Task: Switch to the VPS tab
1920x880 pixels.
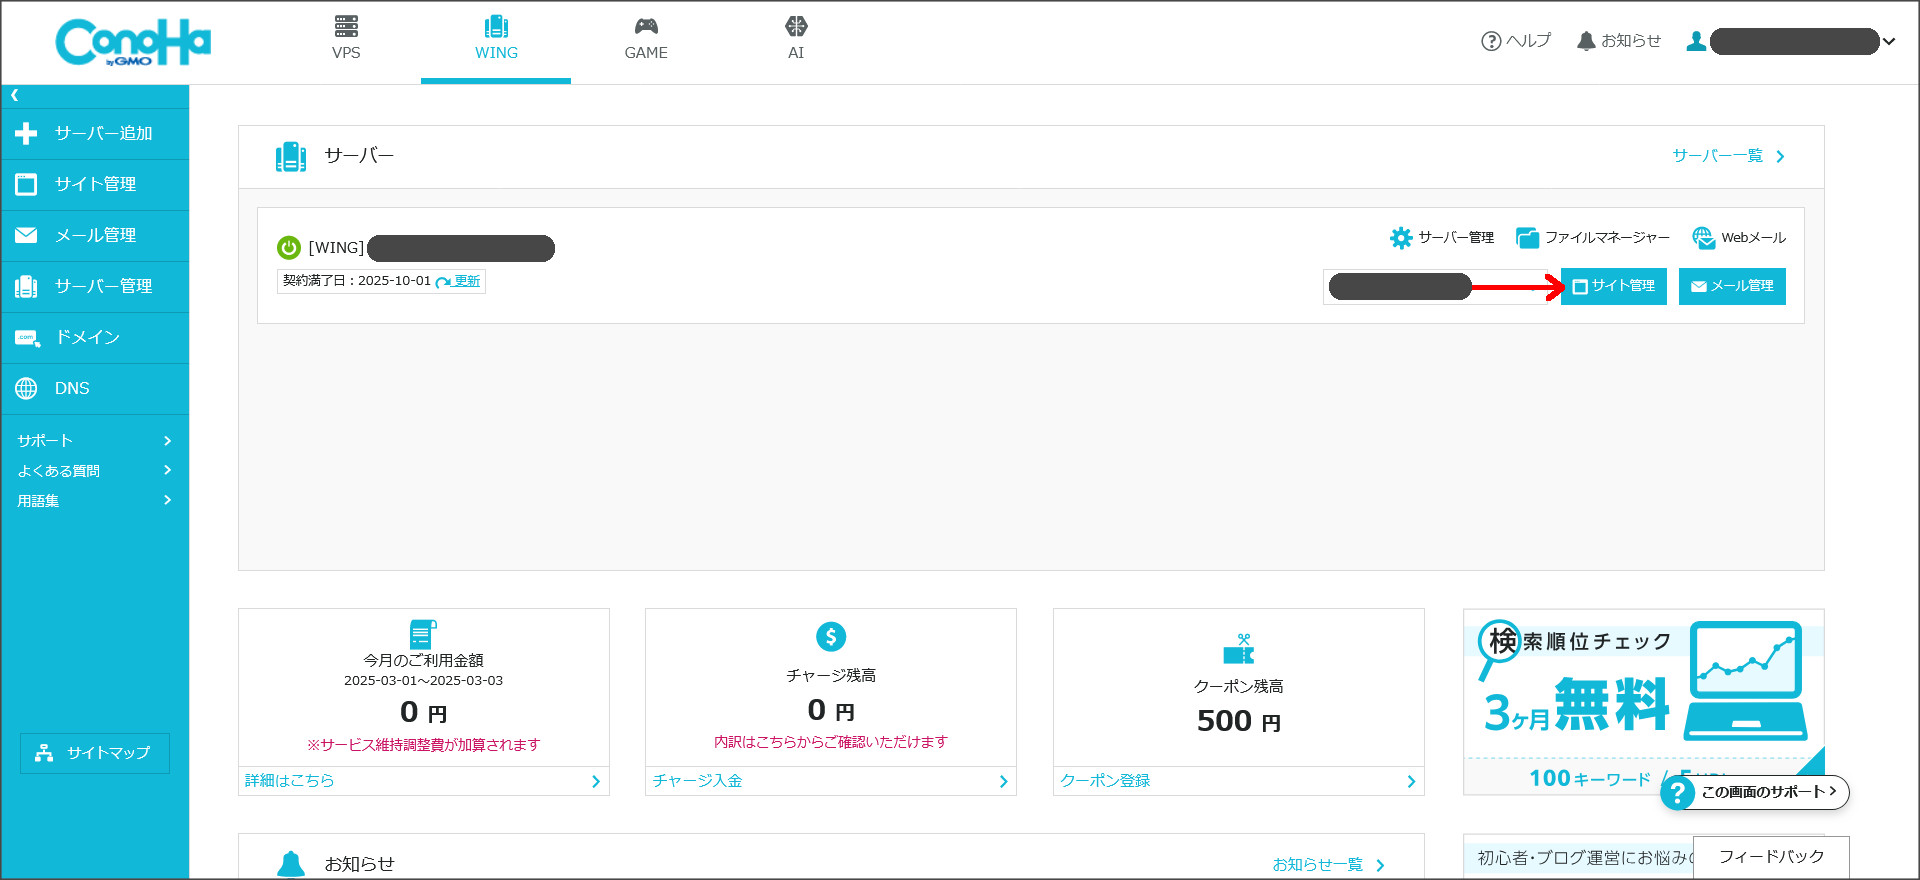Action: 346,40
